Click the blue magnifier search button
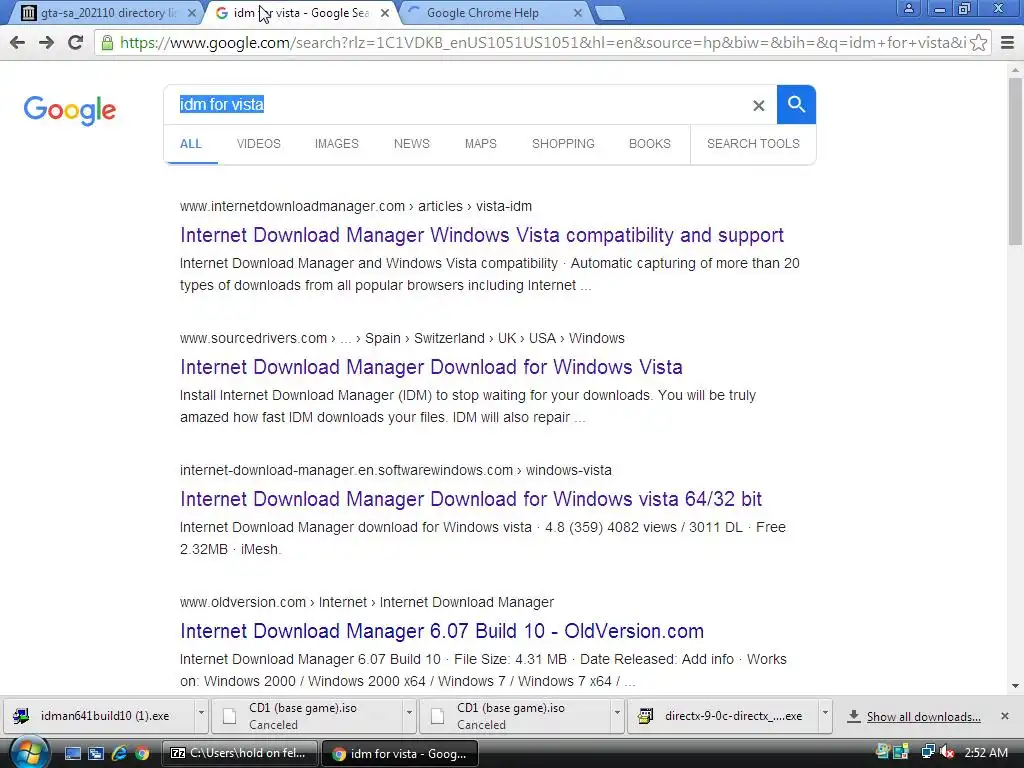This screenshot has height=768, width=1024. [x=796, y=104]
